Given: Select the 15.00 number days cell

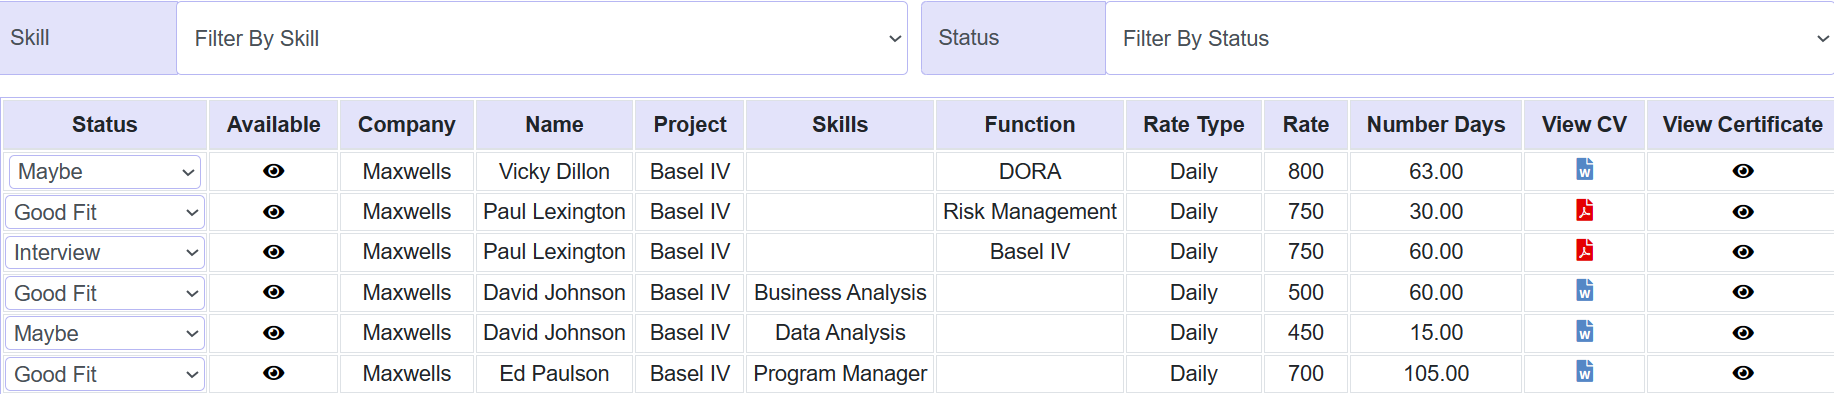Looking at the screenshot, I should (1436, 333).
